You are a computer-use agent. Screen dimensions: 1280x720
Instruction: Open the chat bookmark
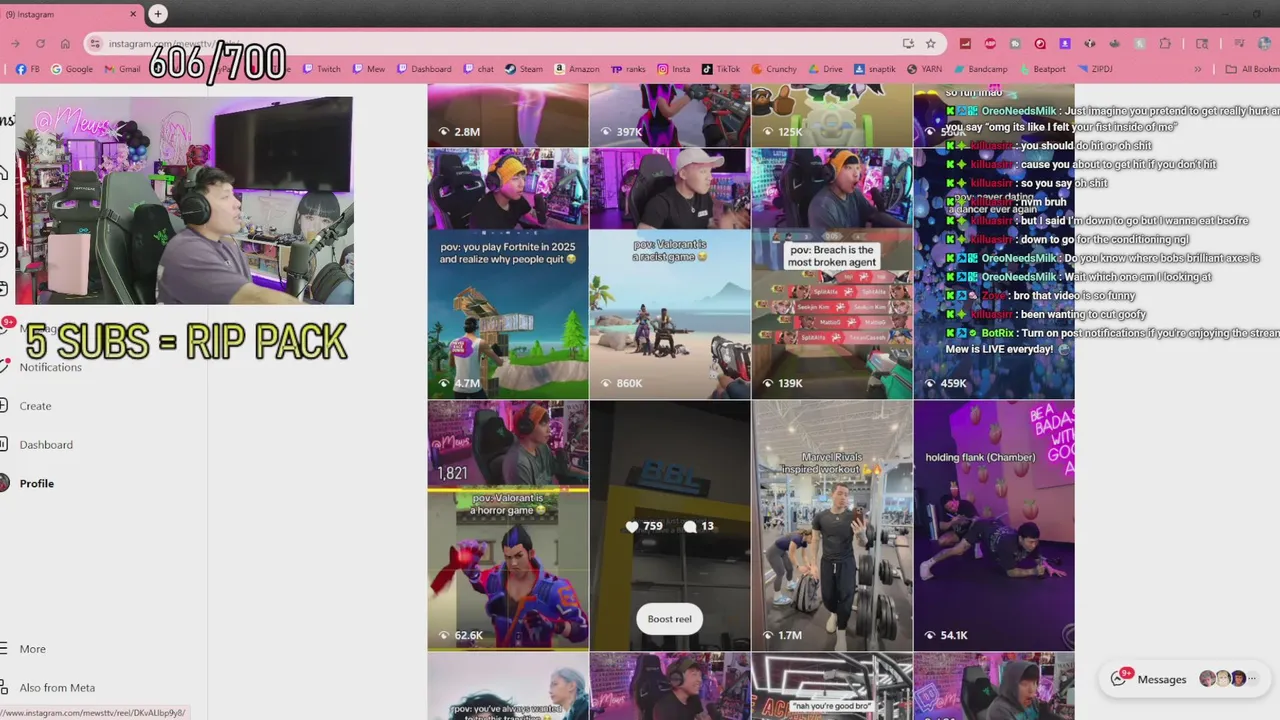point(478,69)
